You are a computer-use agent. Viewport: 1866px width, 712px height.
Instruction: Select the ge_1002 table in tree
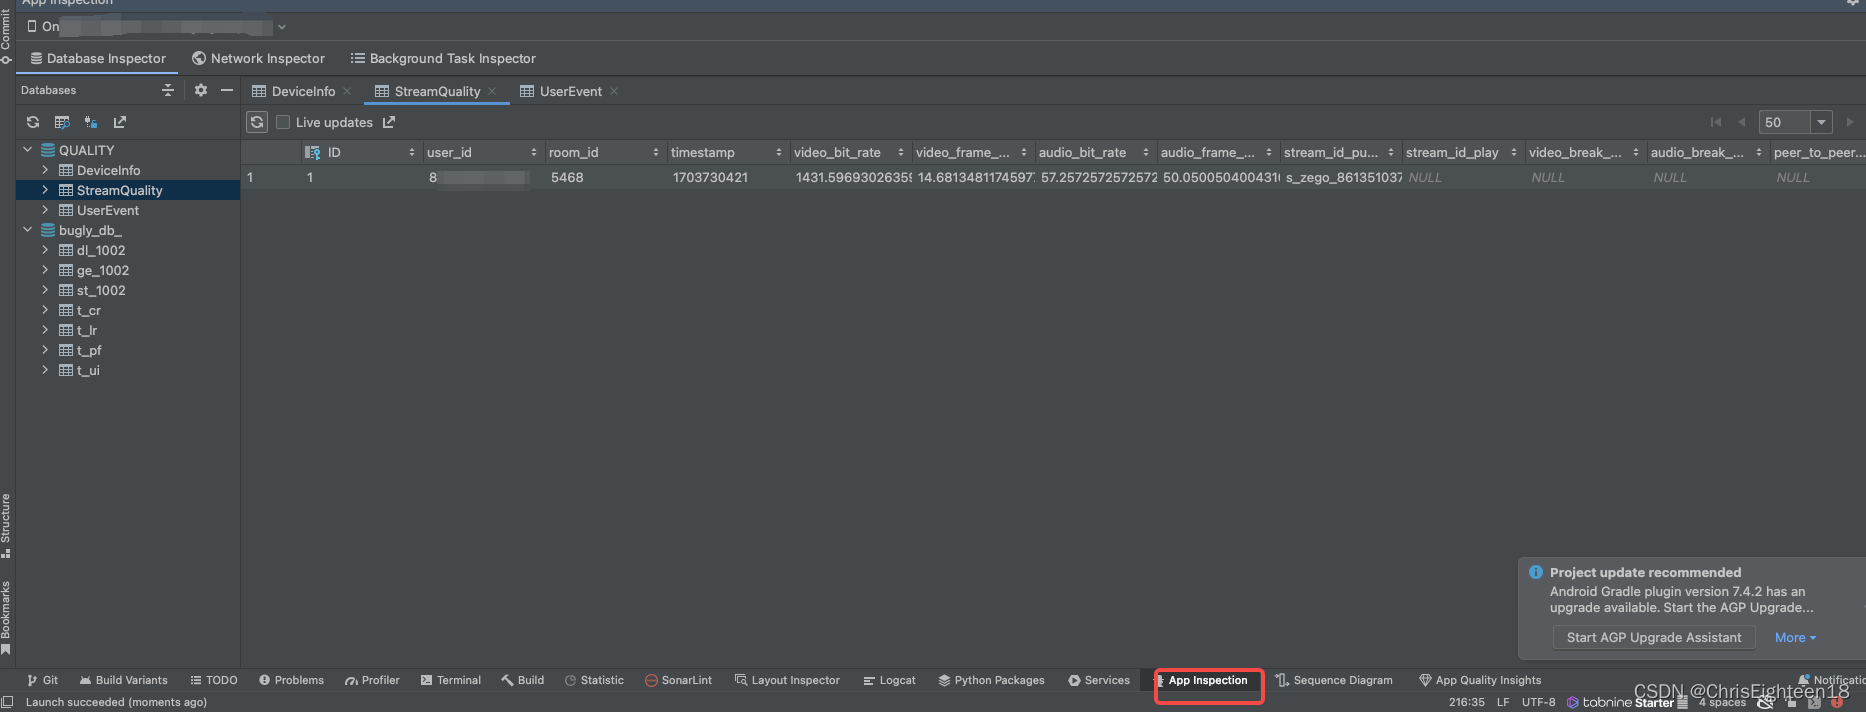pyautogui.click(x=103, y=270)
